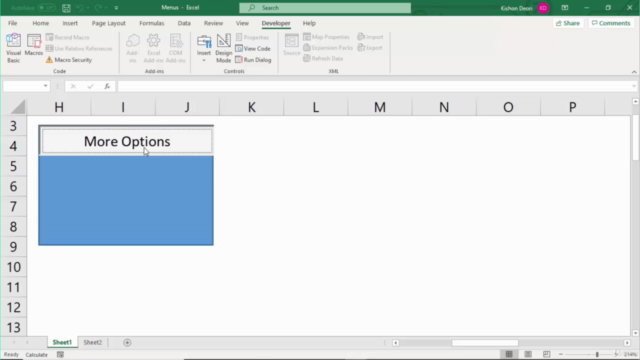640x360 pixels.
Task: Click the formula bar Cancel icon
Action: pyautogui.click(x=73, y=86)
